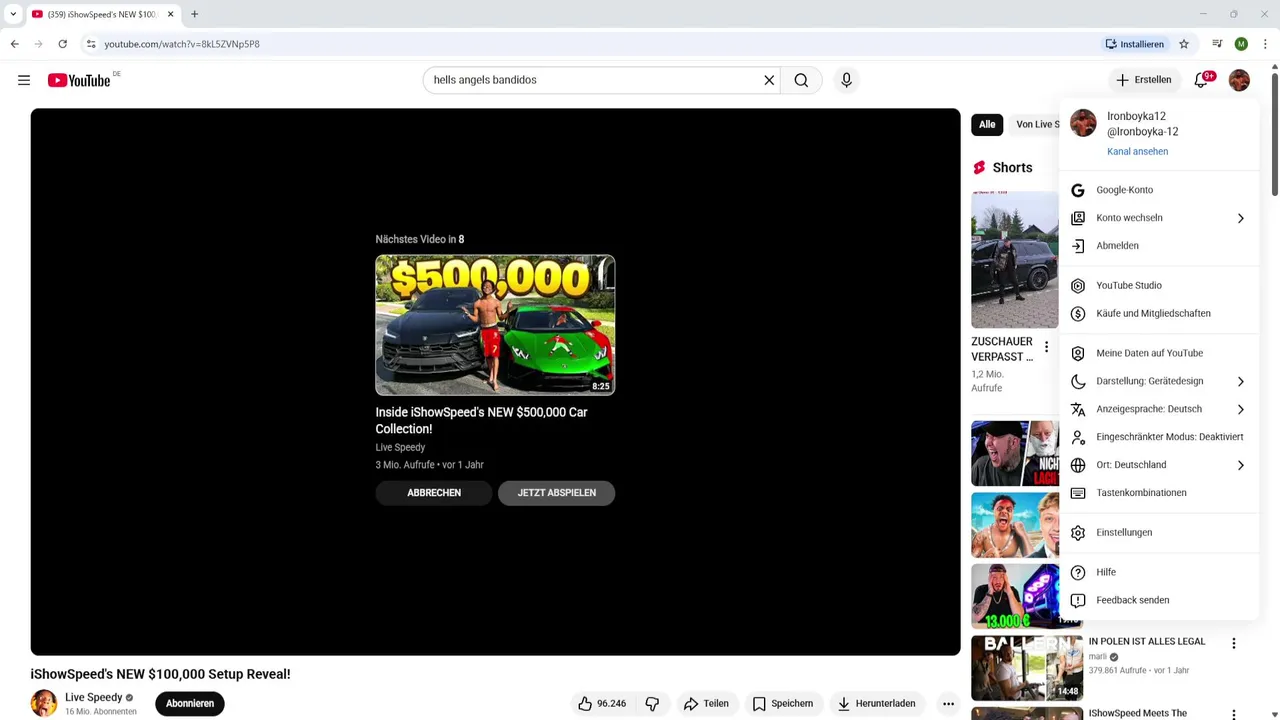The width and height of the screenshot is (1280, 720).
Task: Click the Teilen share button
Action: click(706, 703)
